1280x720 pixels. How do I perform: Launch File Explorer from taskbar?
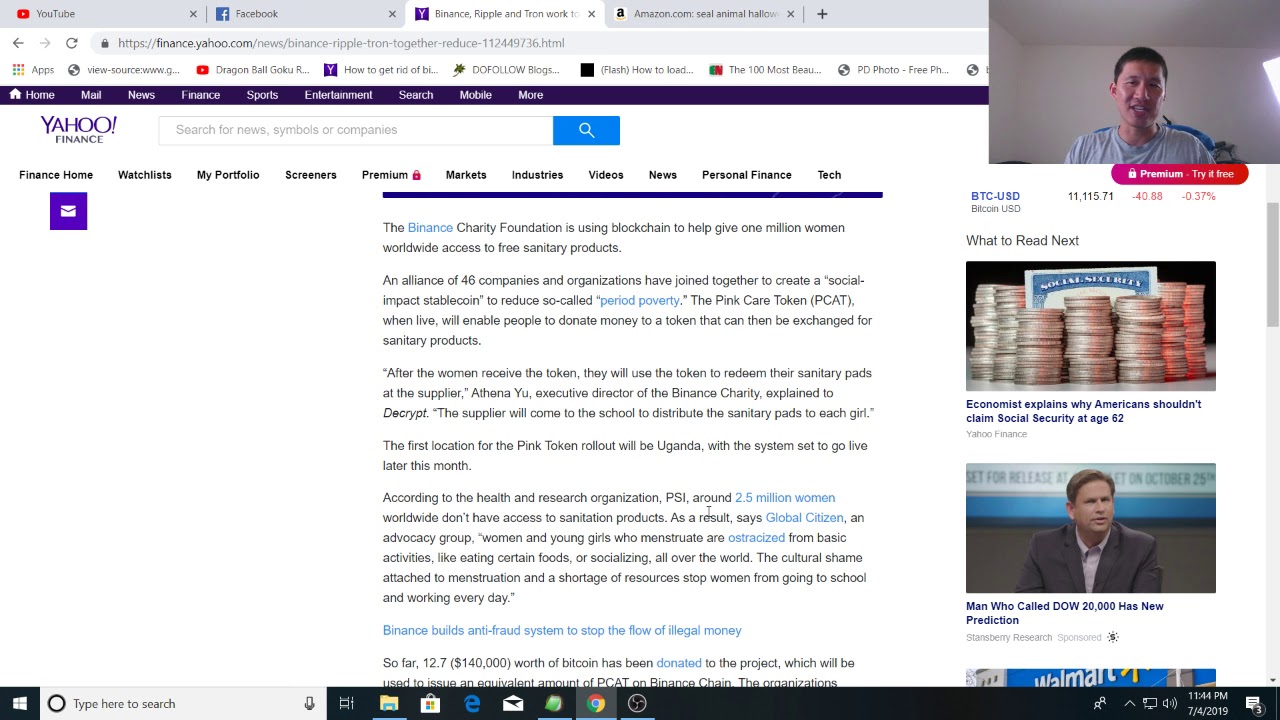[x=389, y=704]
